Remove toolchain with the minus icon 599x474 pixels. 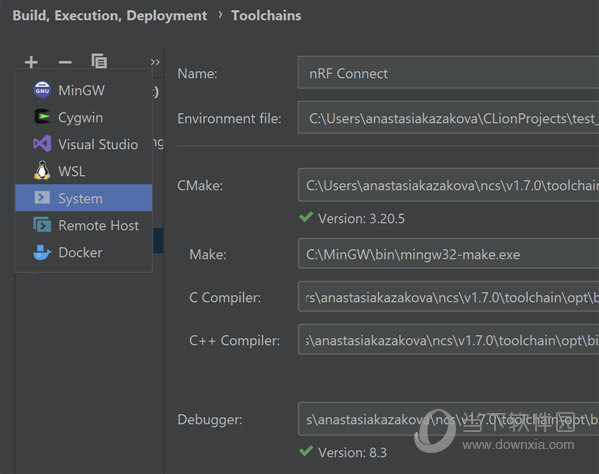point(65,62)
